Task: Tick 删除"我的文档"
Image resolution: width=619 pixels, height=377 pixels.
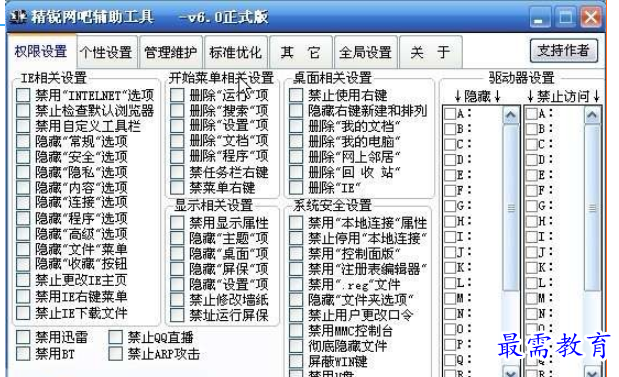Action: click(x=296, y=126)
